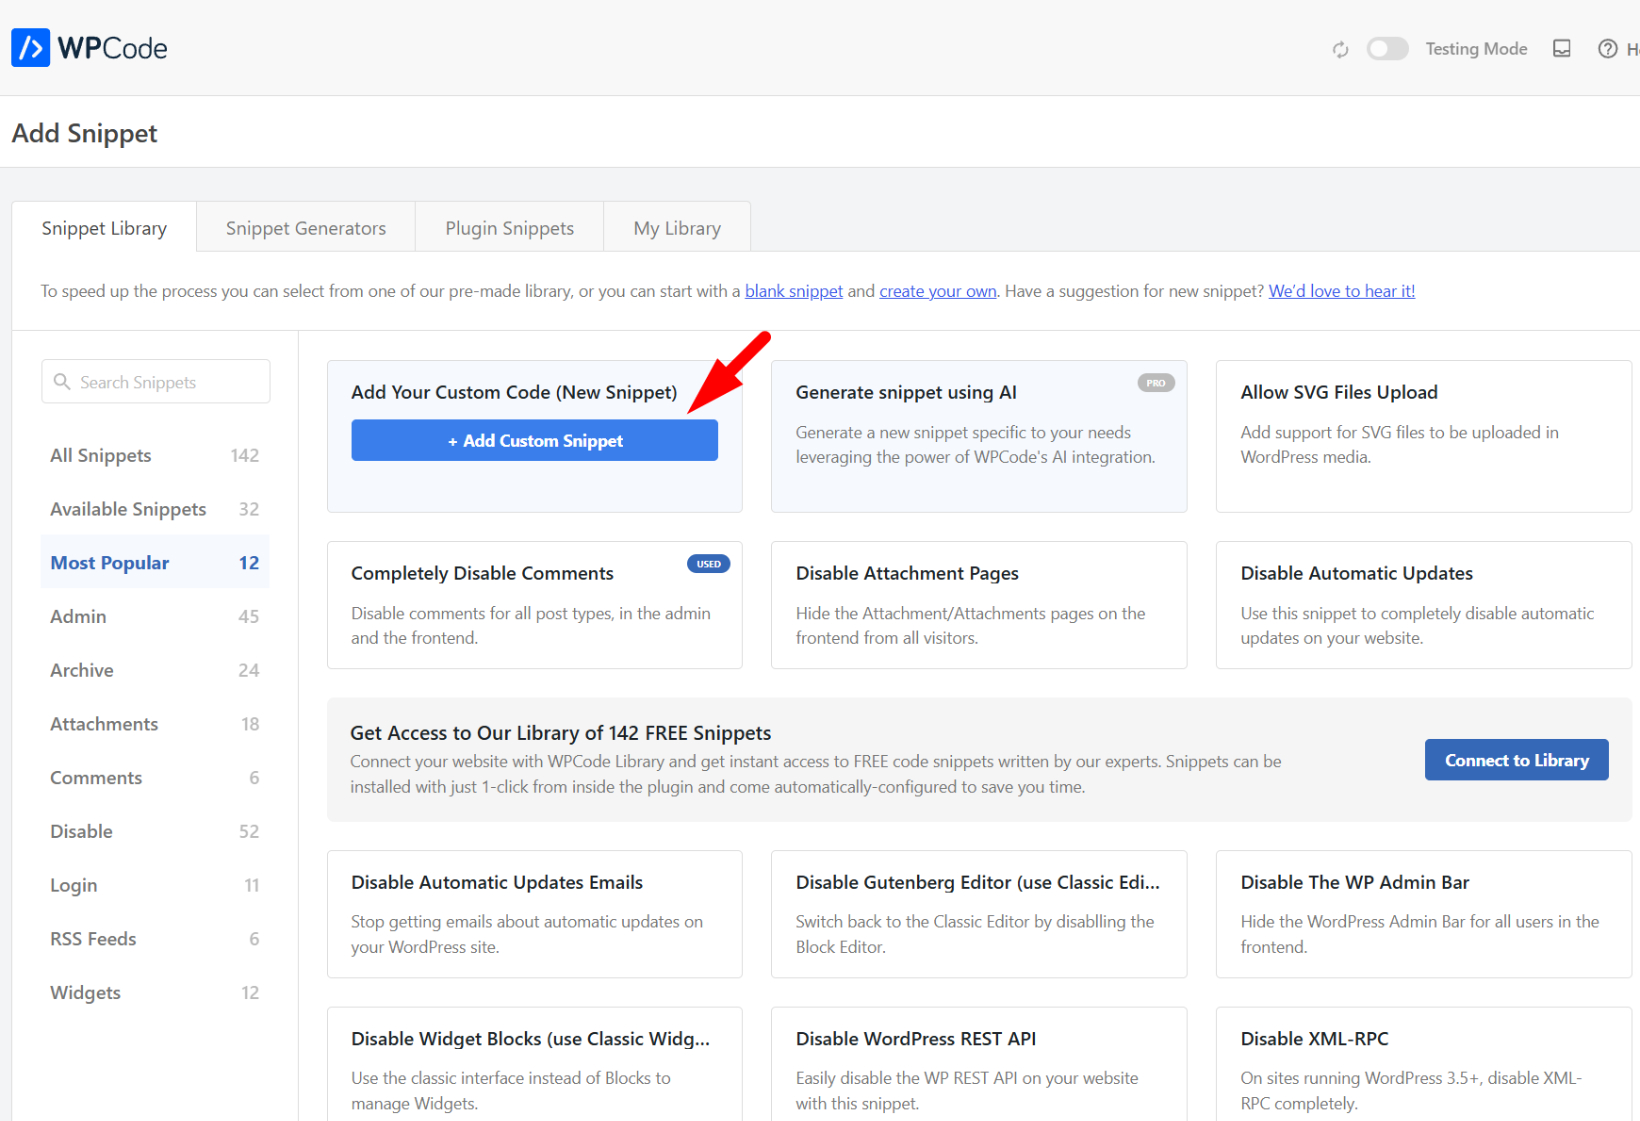Filter by Admin category

tap(155, 616)
